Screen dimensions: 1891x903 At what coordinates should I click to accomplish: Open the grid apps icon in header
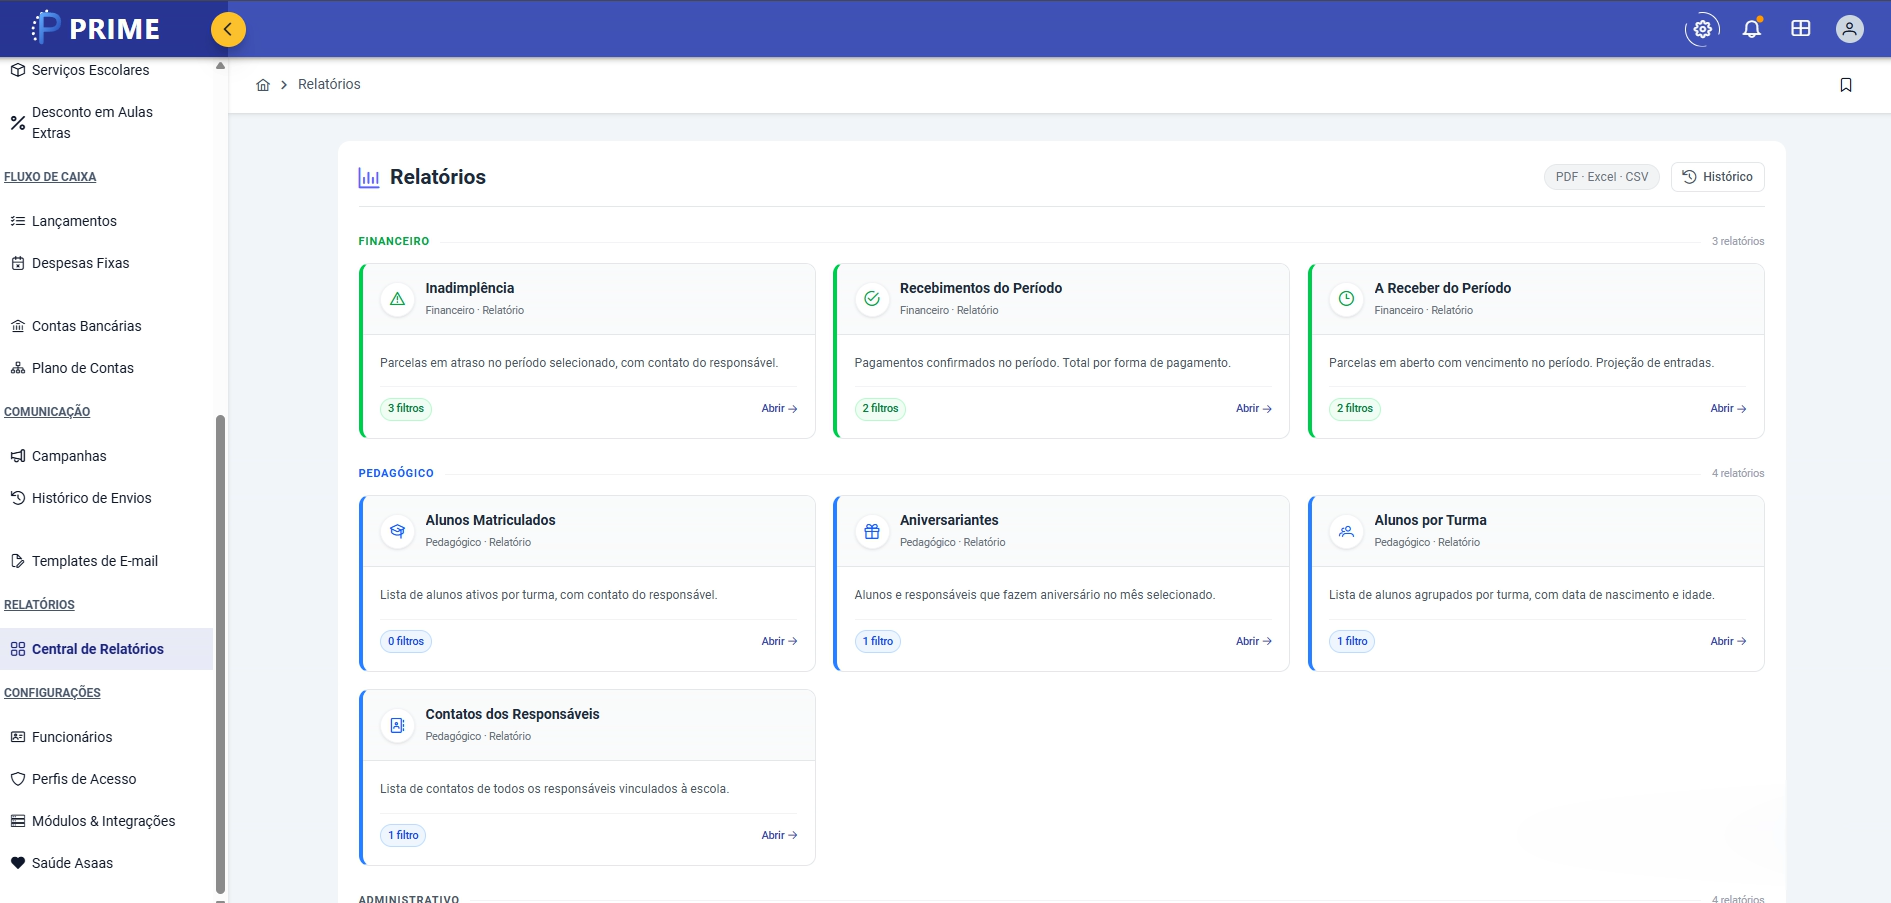pos(1801,29)
